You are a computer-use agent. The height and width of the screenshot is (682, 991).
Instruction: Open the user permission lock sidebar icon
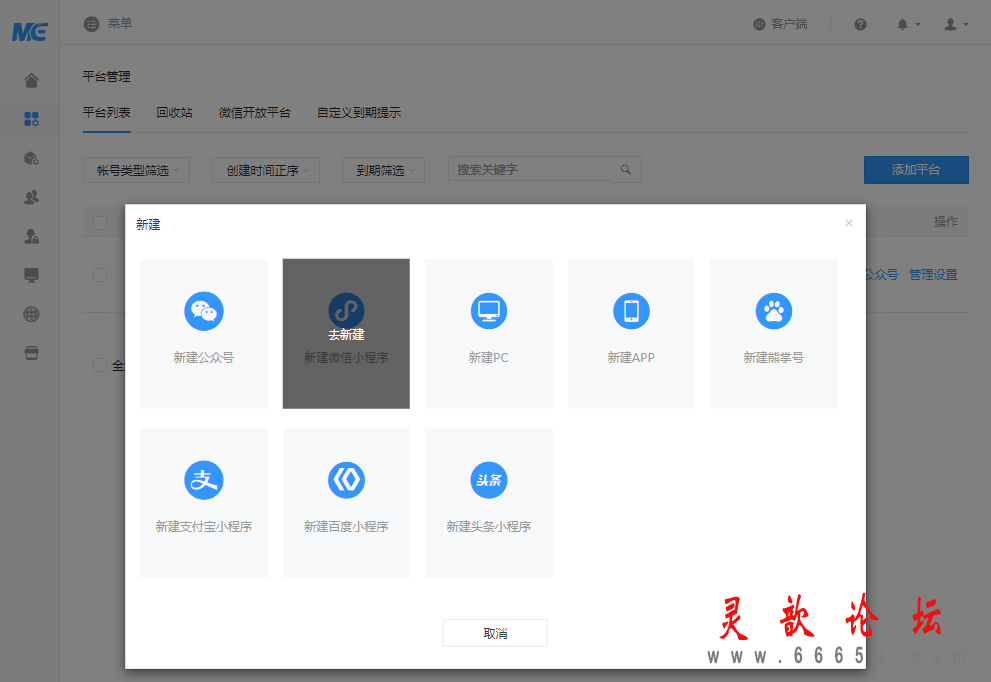coord(31,236)
